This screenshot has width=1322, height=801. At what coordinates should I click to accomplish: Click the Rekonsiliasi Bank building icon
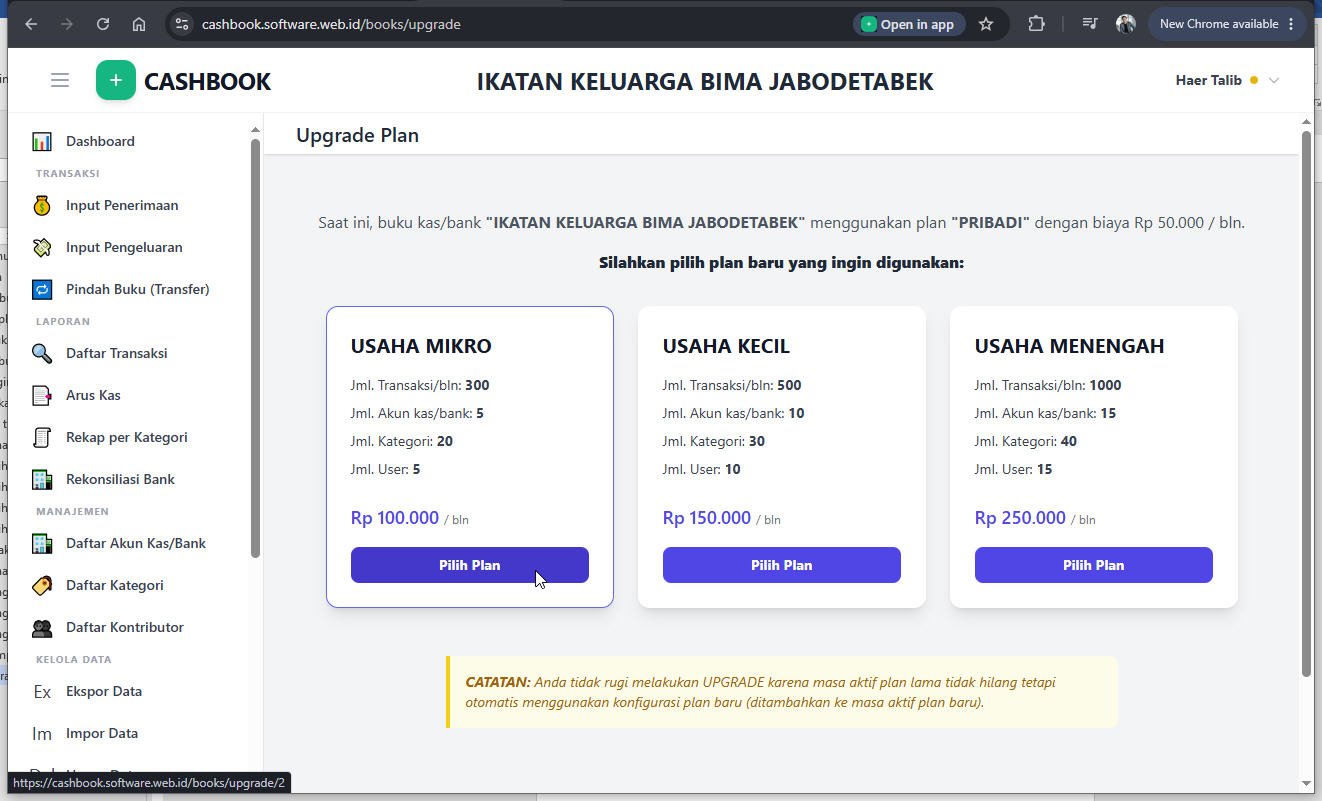pyautogui.click(x=42, y=479)
